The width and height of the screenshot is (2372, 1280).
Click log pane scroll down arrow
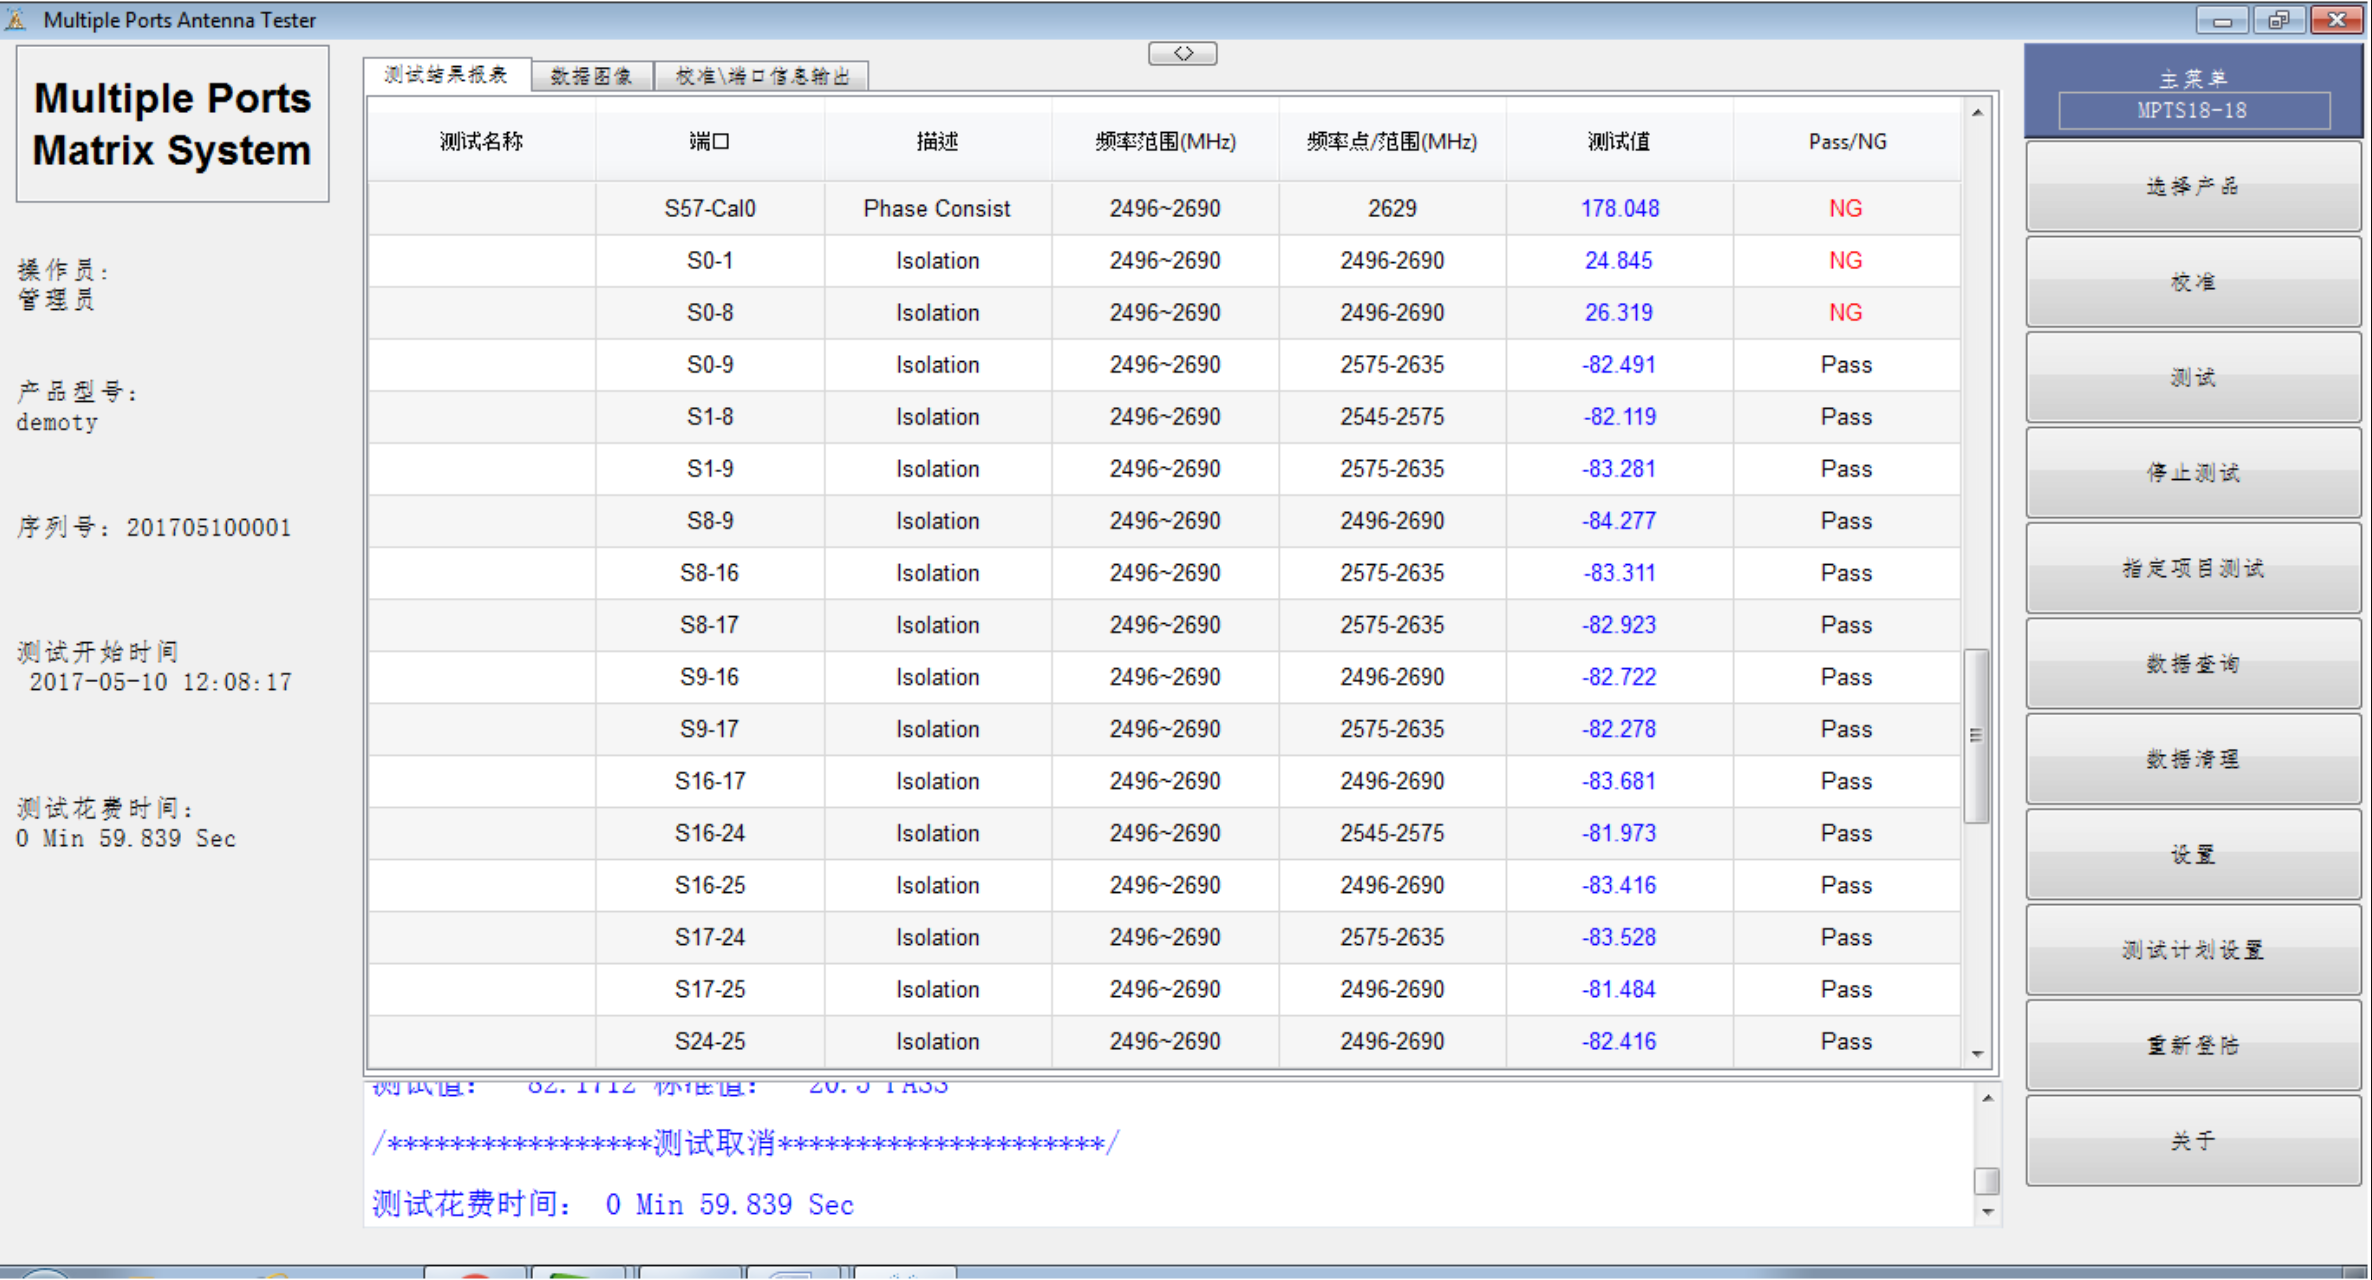coord(1987,1211)
